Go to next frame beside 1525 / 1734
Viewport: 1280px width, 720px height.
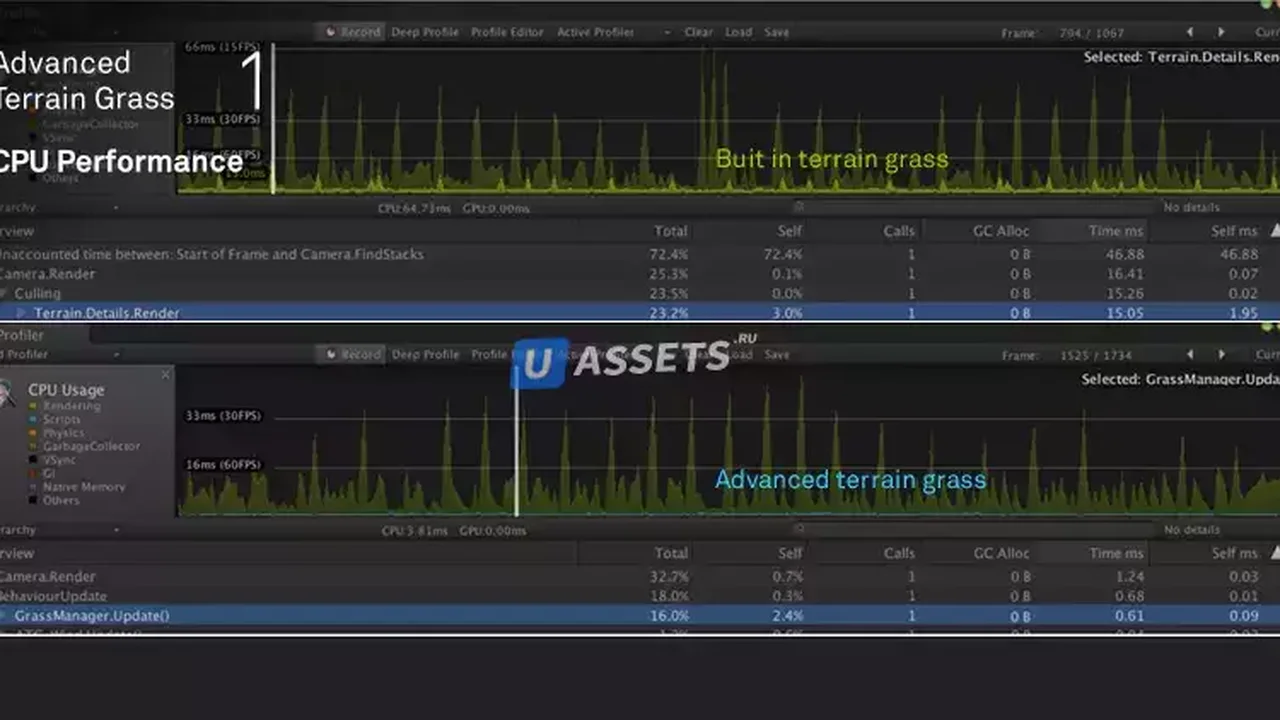click(x=1221, y=354)
